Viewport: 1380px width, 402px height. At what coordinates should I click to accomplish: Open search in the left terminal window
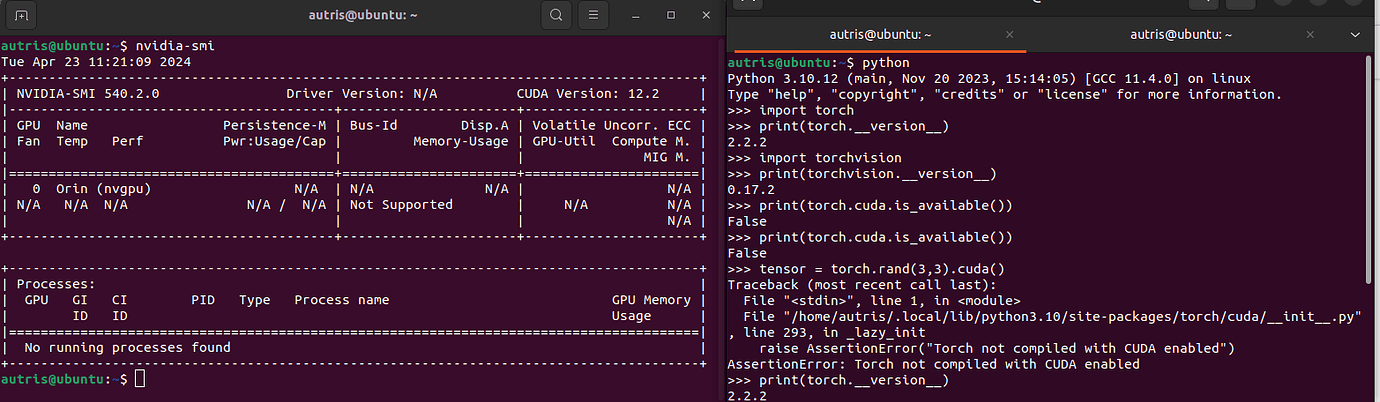tap(556, 15)
